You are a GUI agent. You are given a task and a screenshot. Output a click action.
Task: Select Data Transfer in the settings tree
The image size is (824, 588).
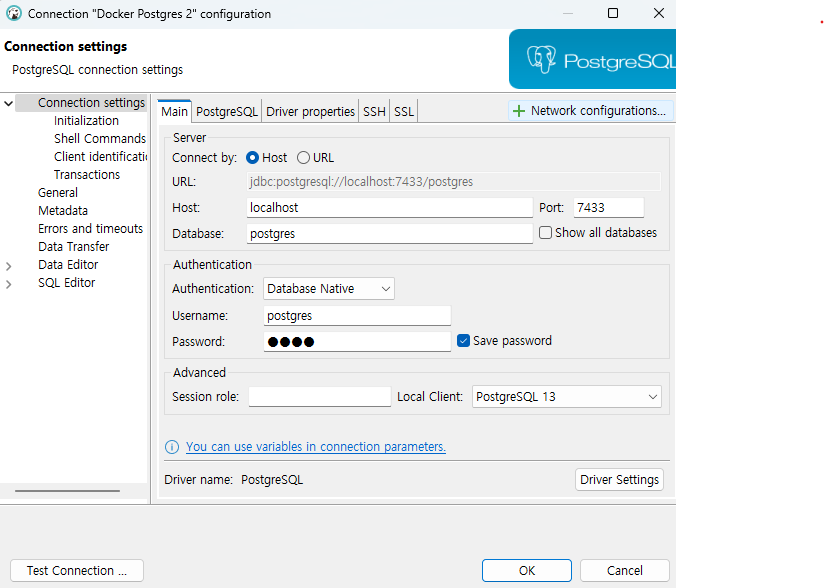pyautogui.click(x=74, y=246)
